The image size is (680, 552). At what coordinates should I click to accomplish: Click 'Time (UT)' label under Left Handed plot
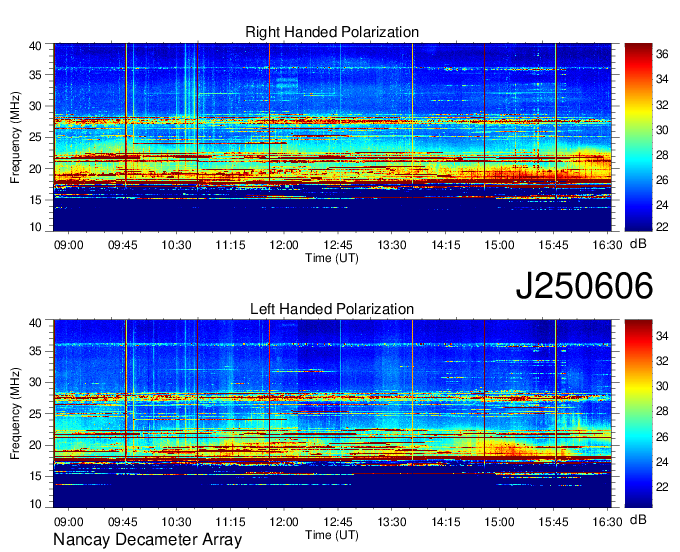click(332, 535)
